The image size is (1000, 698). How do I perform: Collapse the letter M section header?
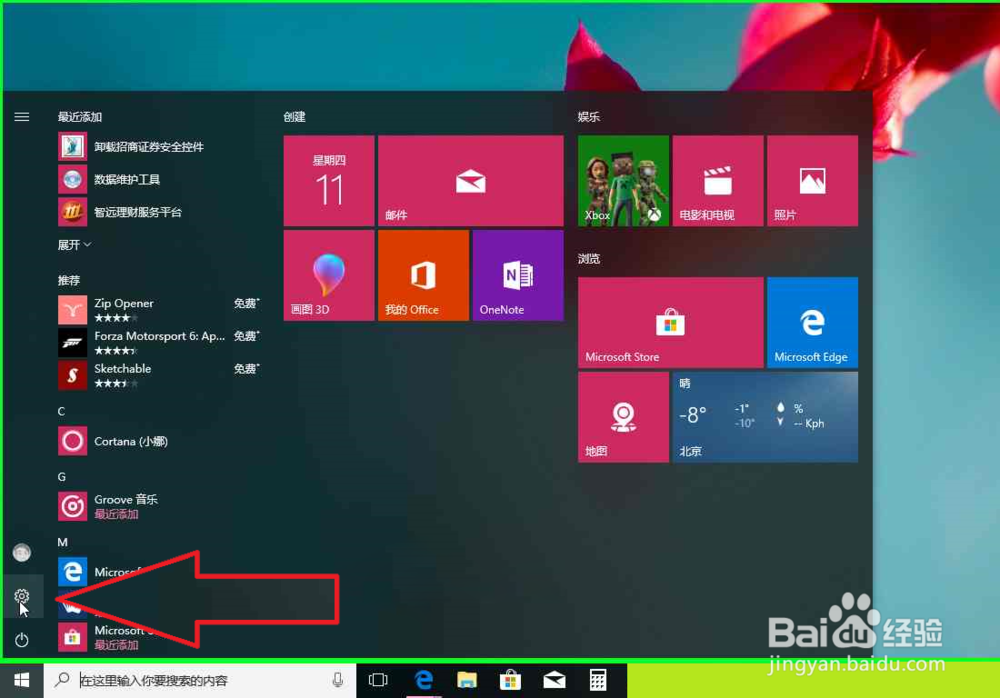[x=61, y=540]
